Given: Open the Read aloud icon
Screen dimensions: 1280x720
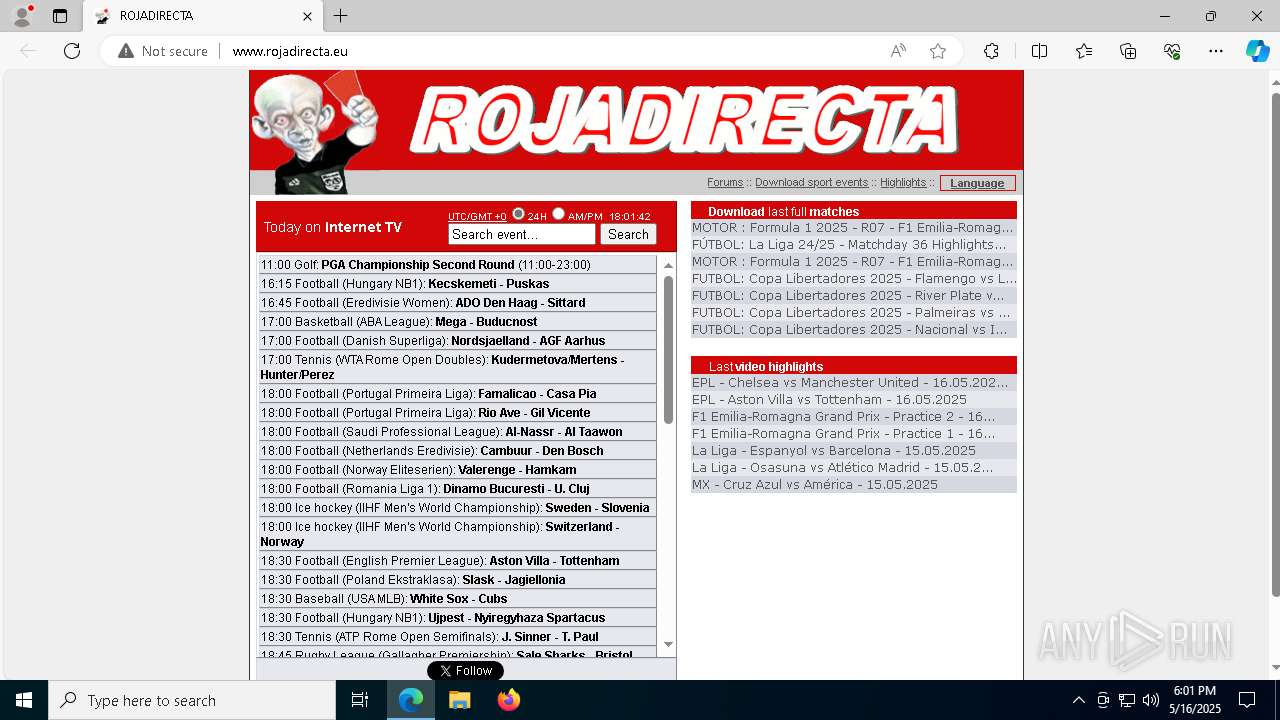Looking at the screenshot, I should pos(898,51).
